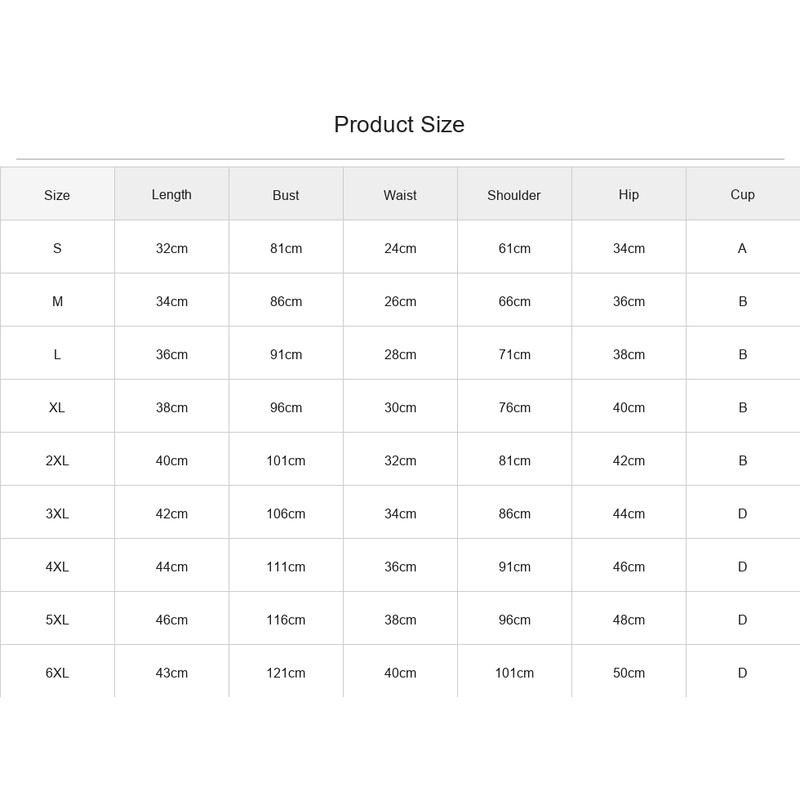Select the 43cm length cell
800x800 pixels.
[171, 673]
